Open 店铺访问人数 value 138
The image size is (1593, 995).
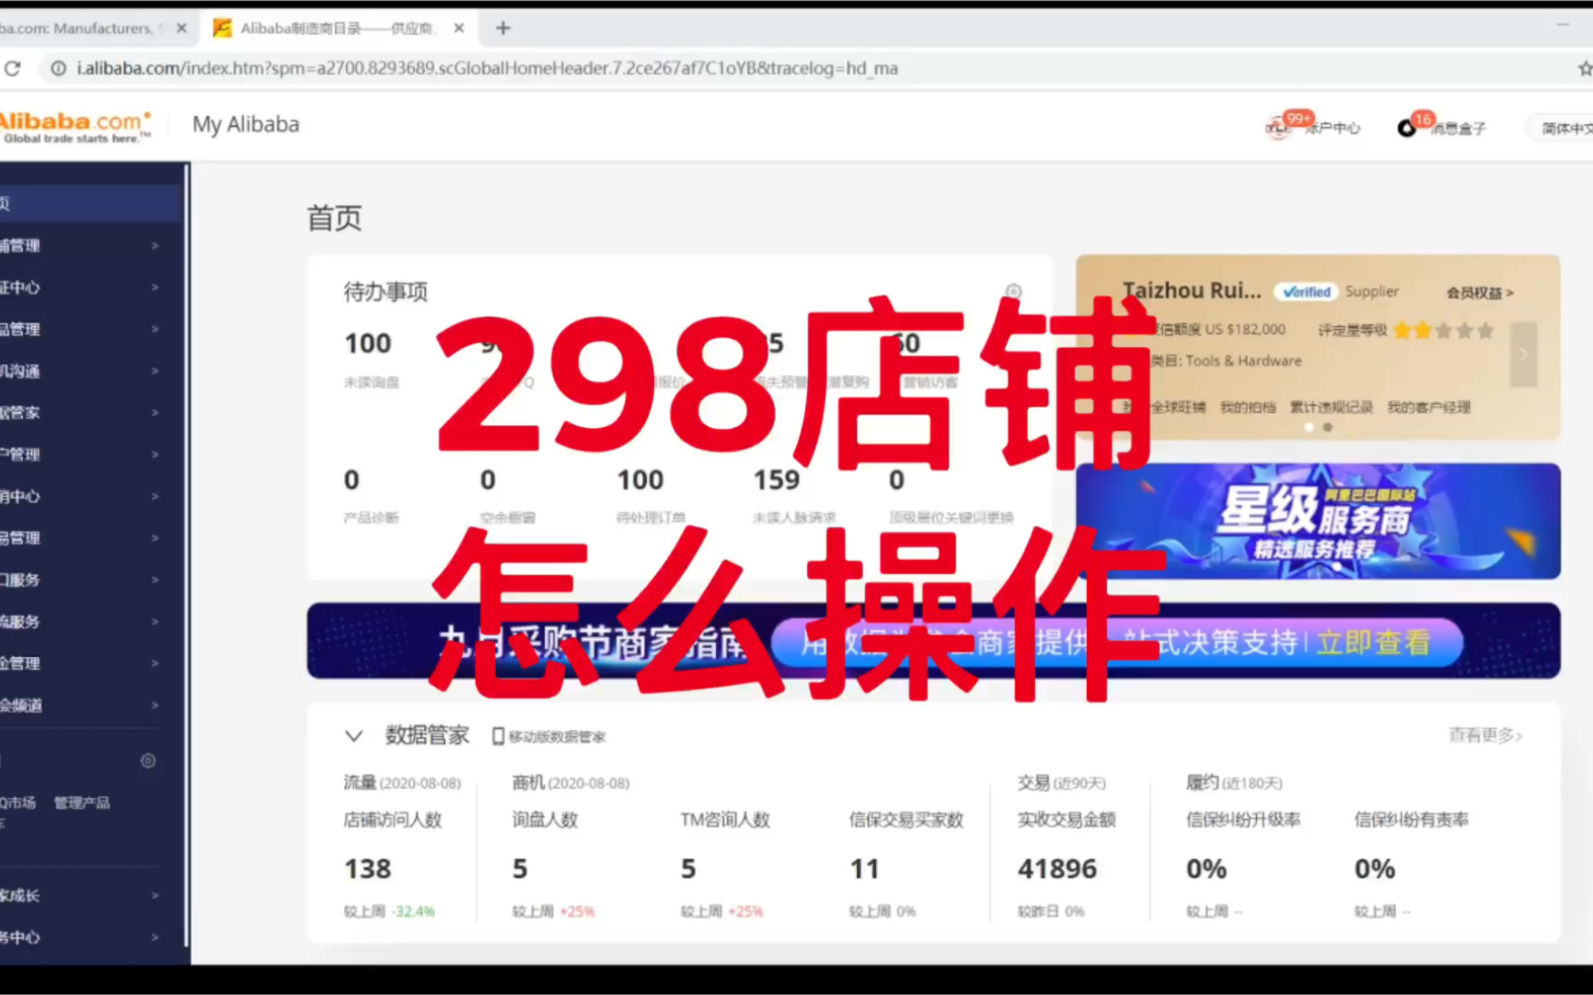coord(368,869)
